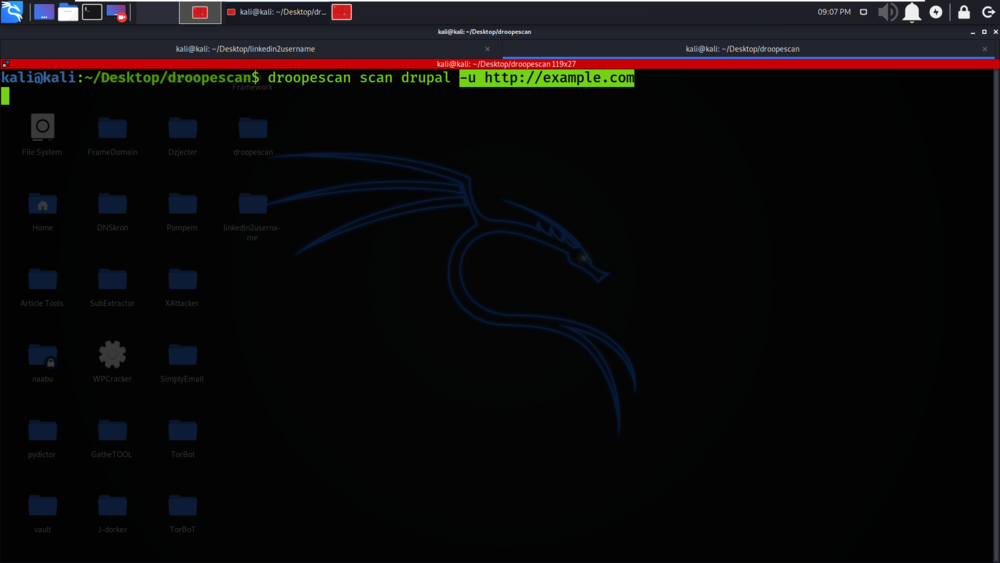Click the screen recorder panel icon

[x=117, y=12]
